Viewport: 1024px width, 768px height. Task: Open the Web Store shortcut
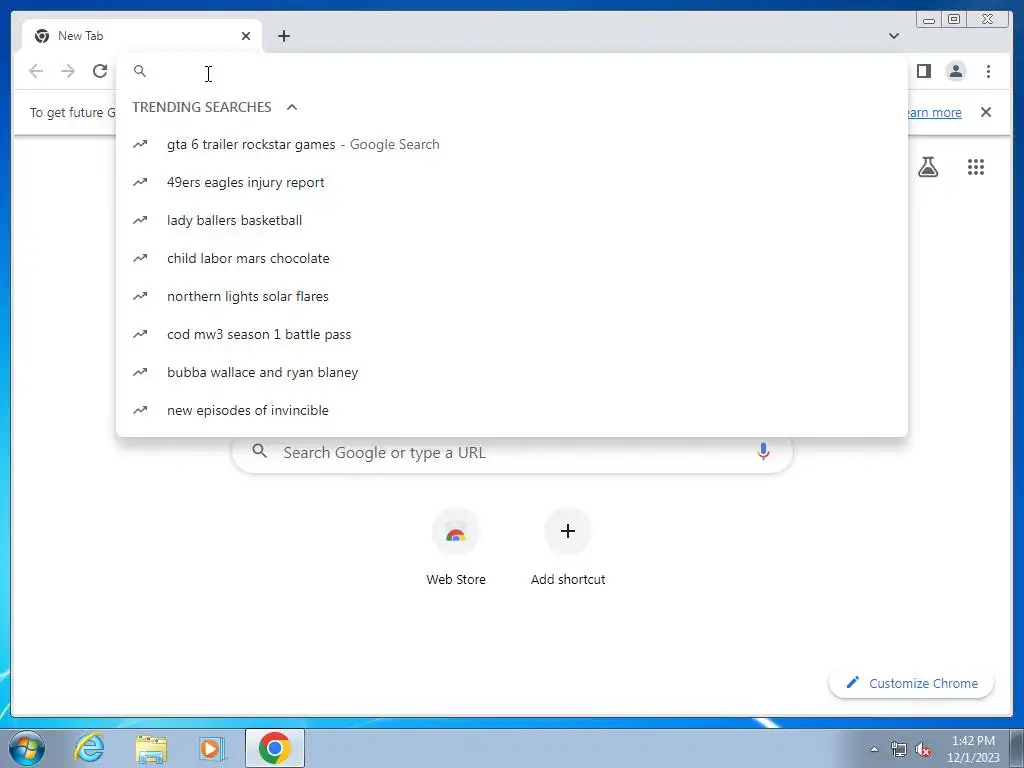tap(456, 547)
